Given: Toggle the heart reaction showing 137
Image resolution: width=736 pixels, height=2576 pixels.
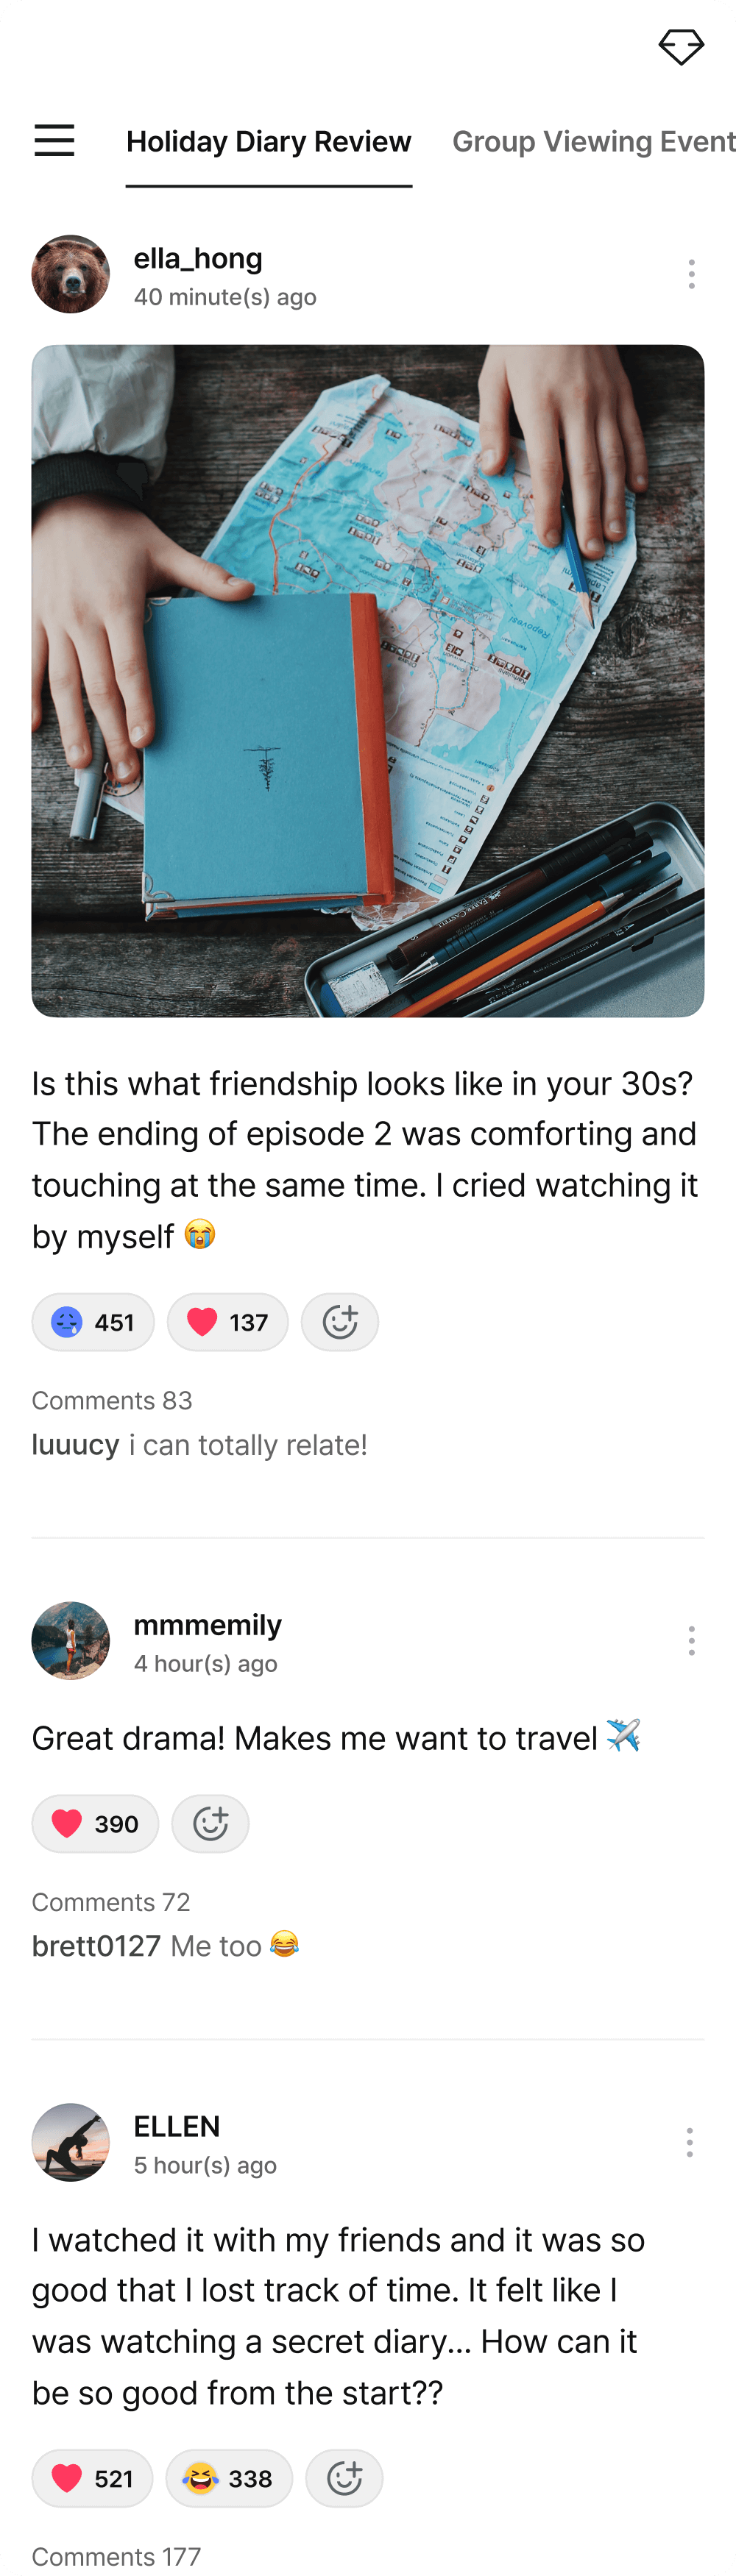Looking at the screenshot, I should (228, 1322).
